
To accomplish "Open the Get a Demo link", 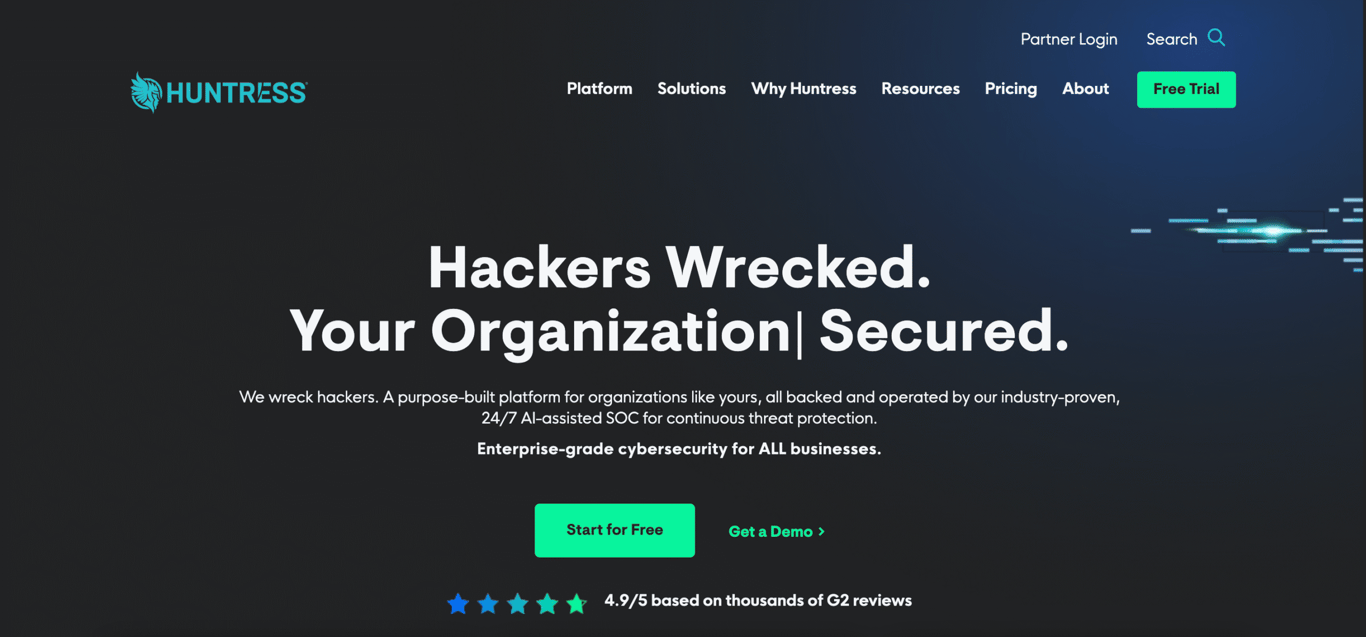I will pyautogui.click(x=777, y=532).
